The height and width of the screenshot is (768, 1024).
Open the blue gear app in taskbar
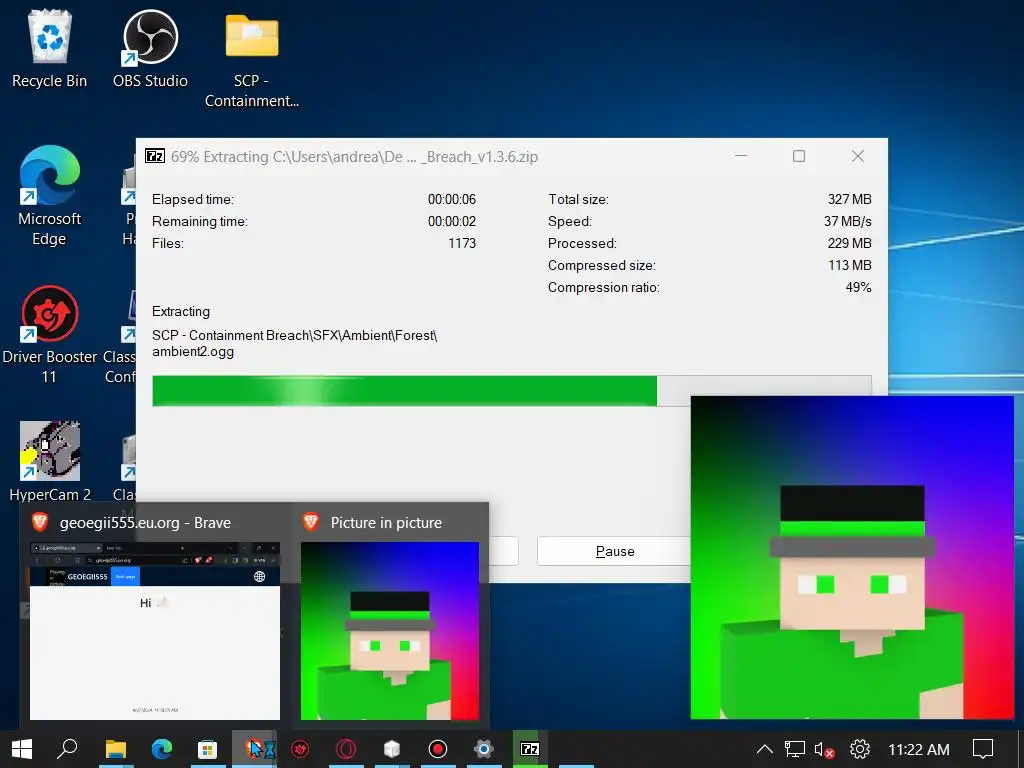[484, 749]
